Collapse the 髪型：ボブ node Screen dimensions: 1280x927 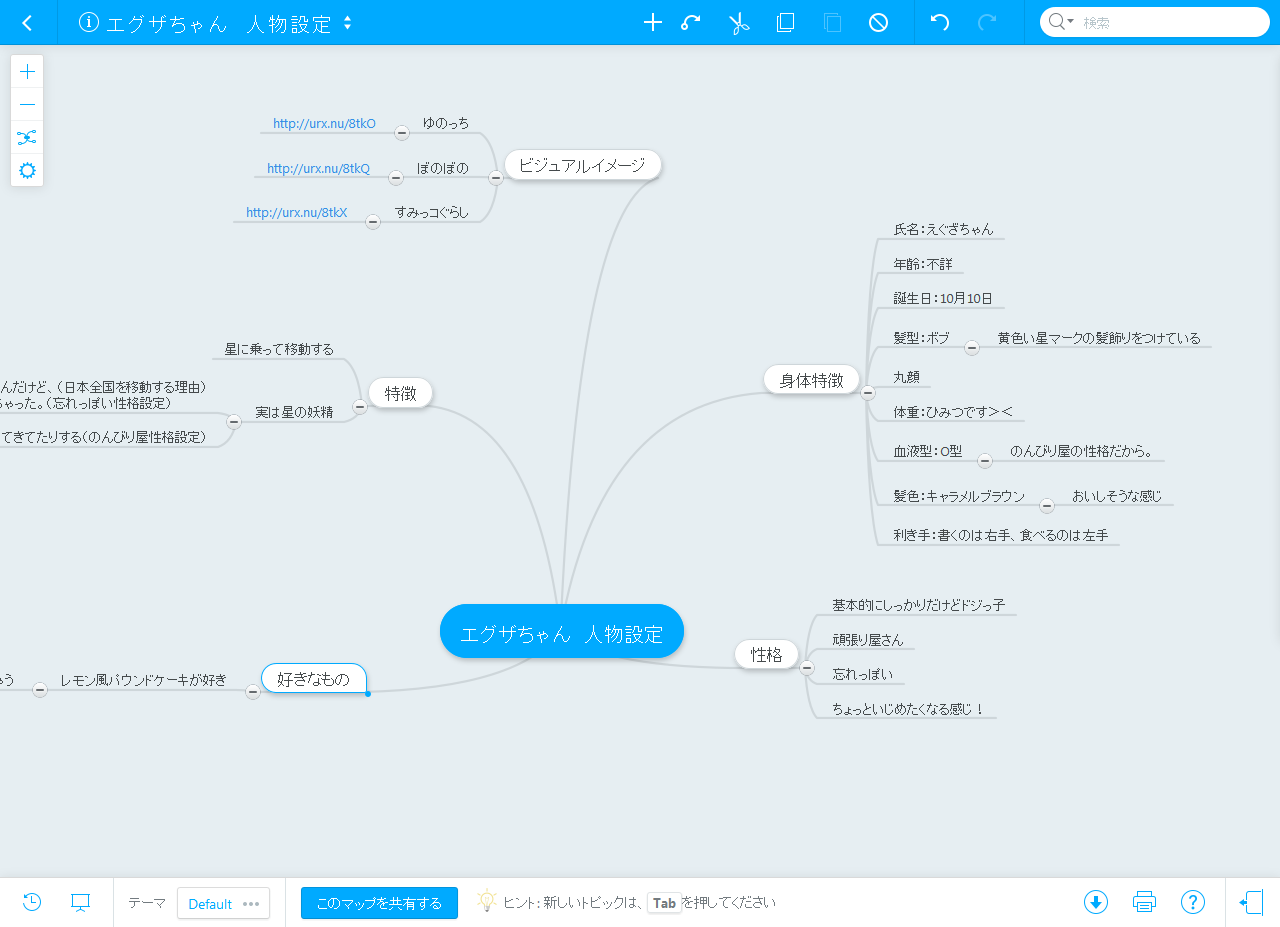tap(972, 348)
